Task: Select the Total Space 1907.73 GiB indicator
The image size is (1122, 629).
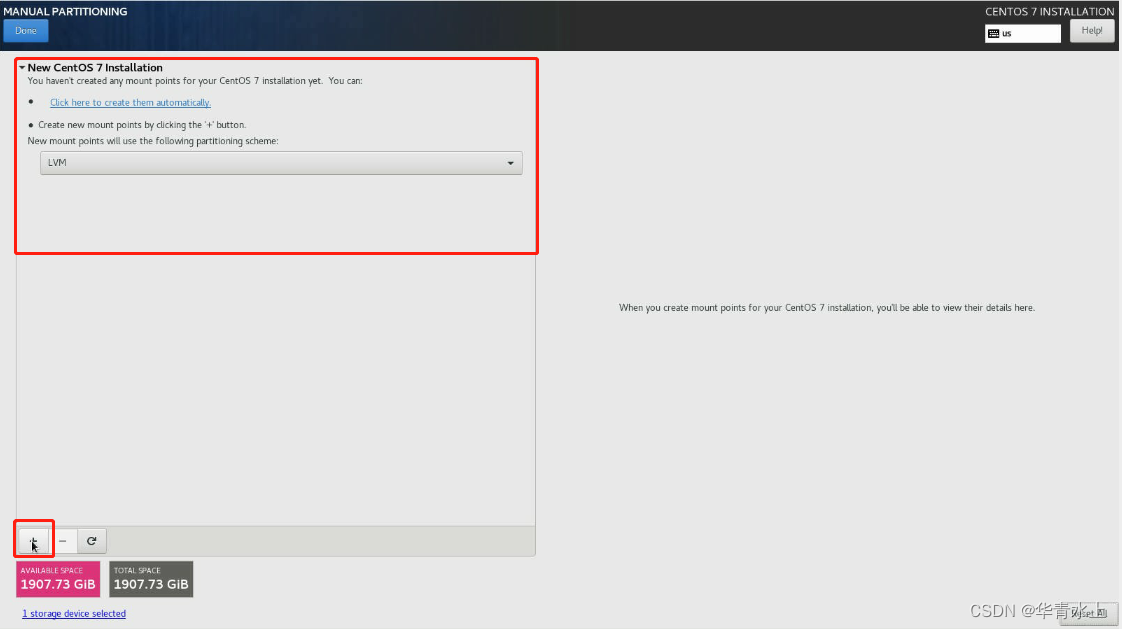Action: (x=151, y=579)
